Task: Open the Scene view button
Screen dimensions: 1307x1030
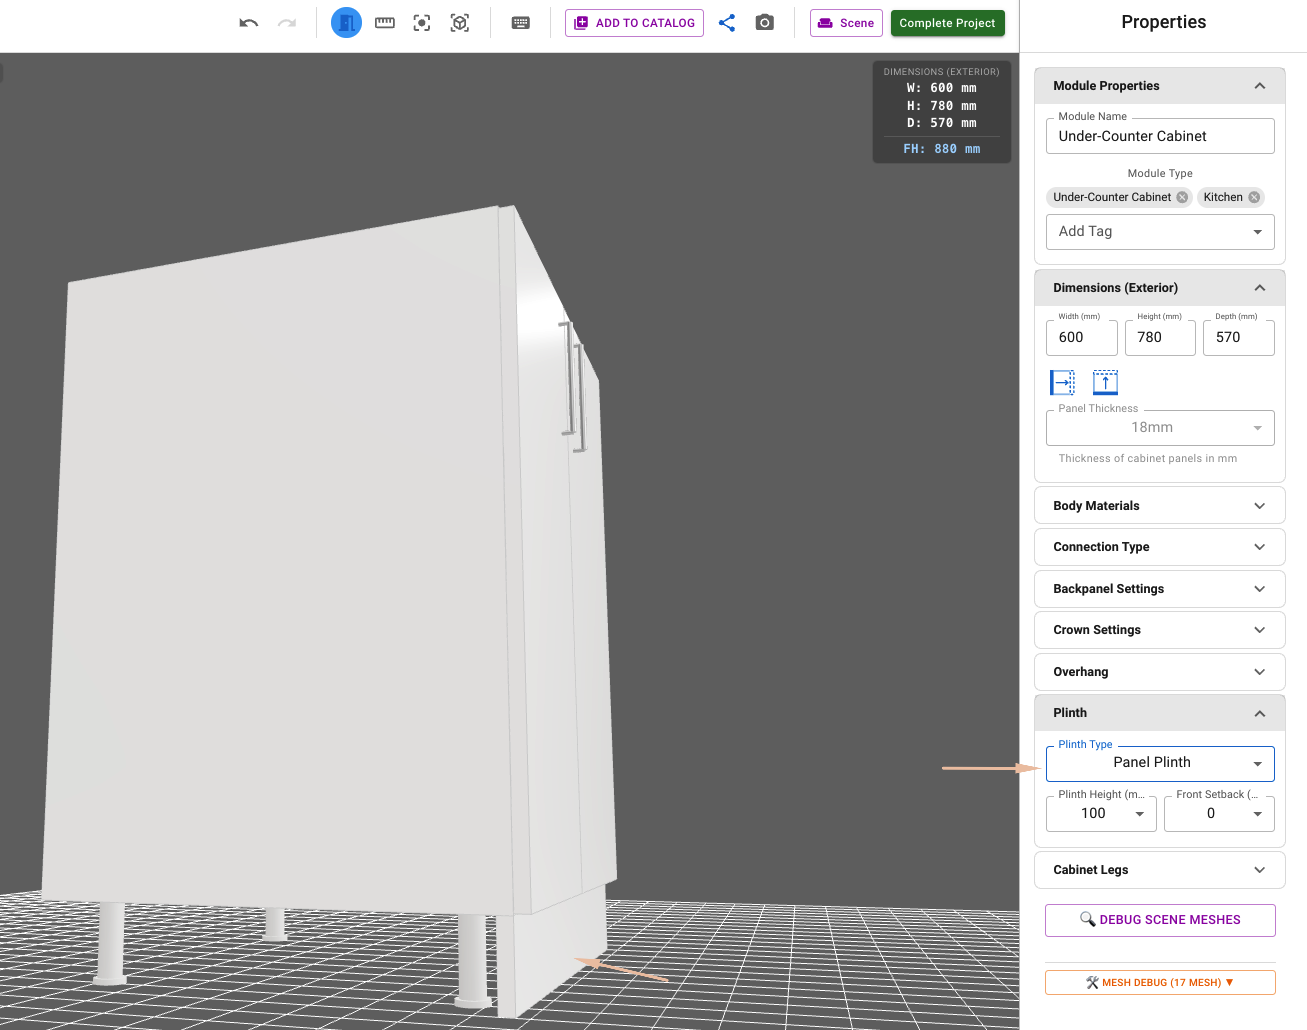Action: coord(846,23)
